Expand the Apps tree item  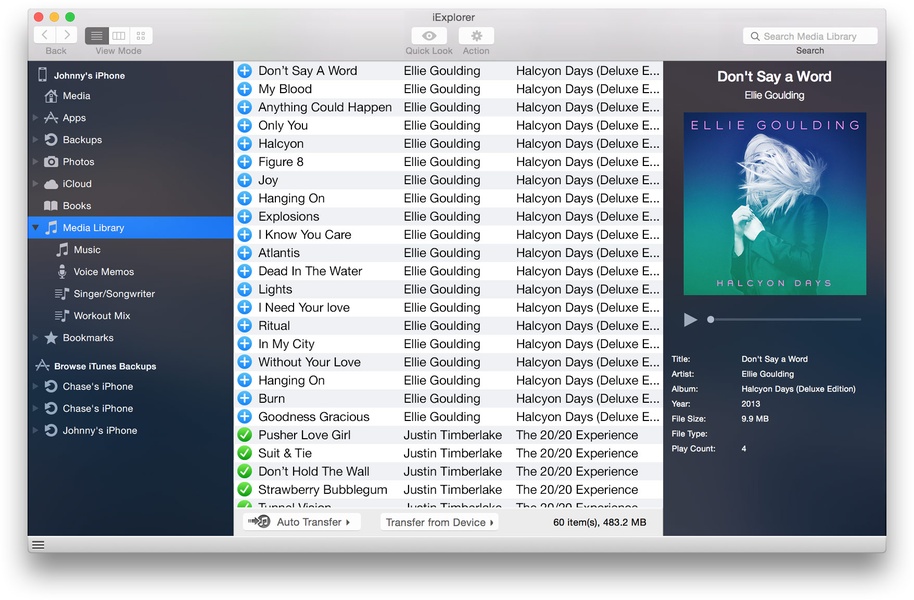pos(36,118)
